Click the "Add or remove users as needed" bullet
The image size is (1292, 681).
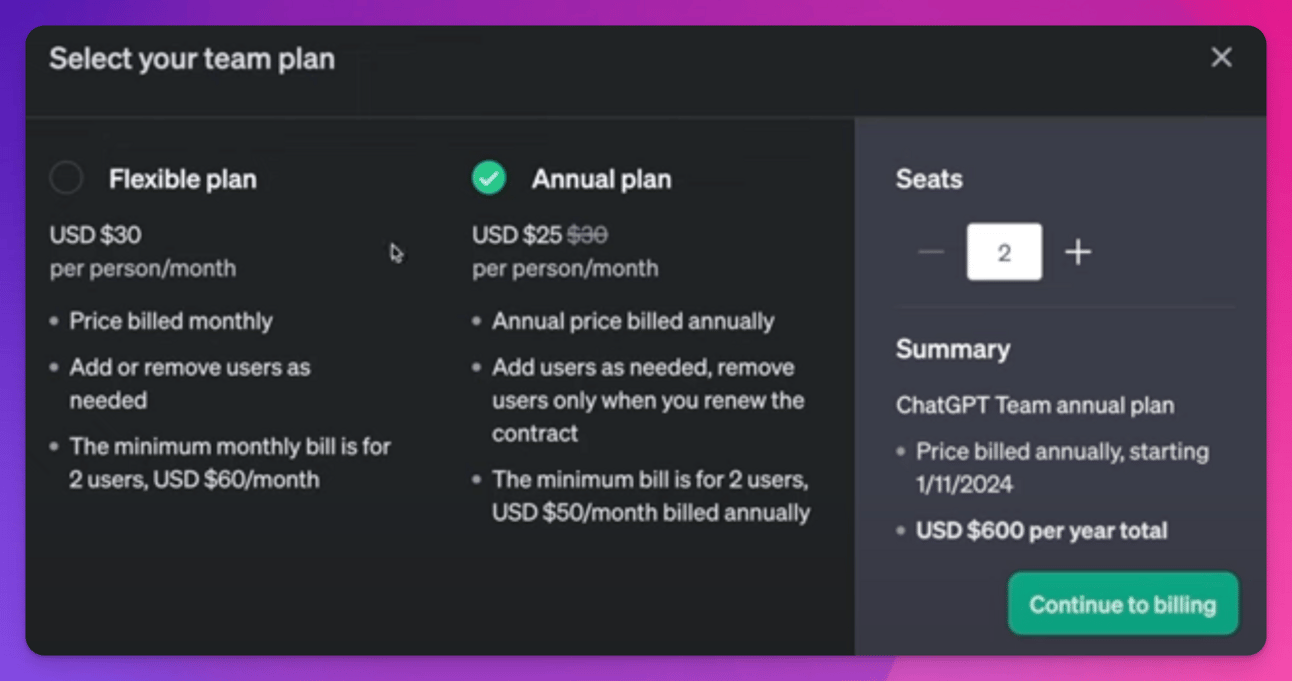pyautogui.click(x=189, y=383)
